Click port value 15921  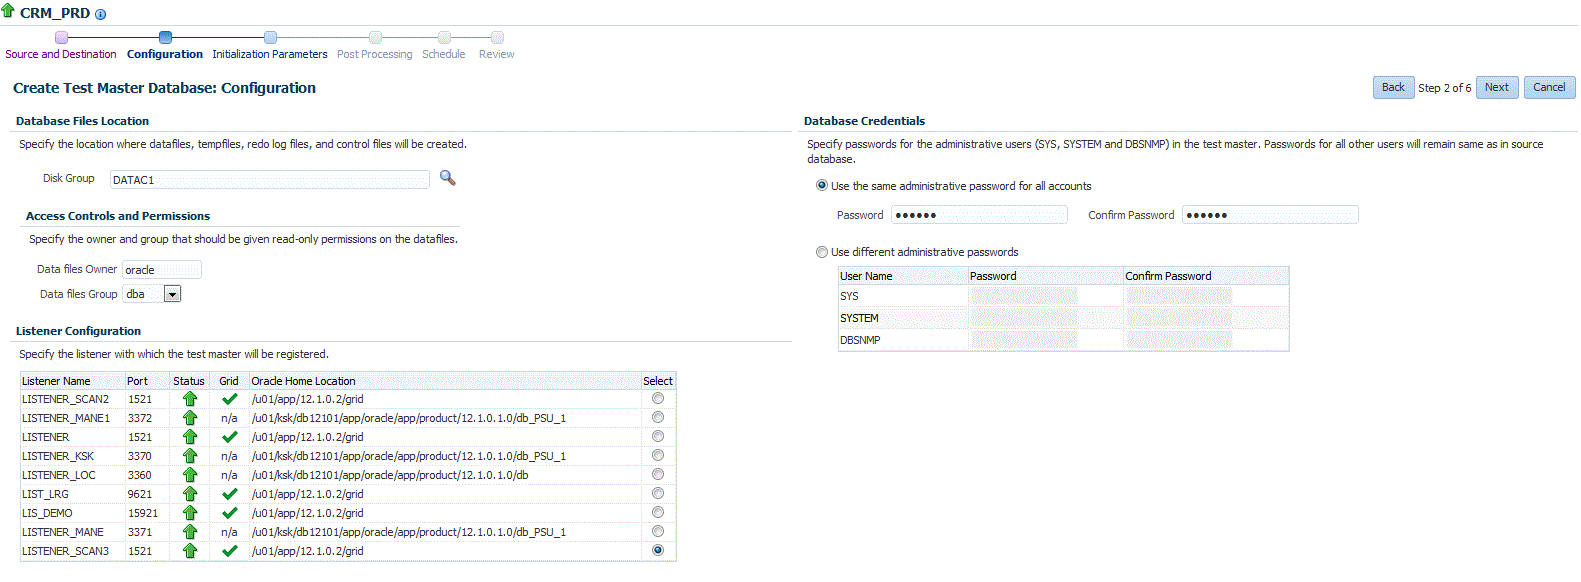click(143, 513)
